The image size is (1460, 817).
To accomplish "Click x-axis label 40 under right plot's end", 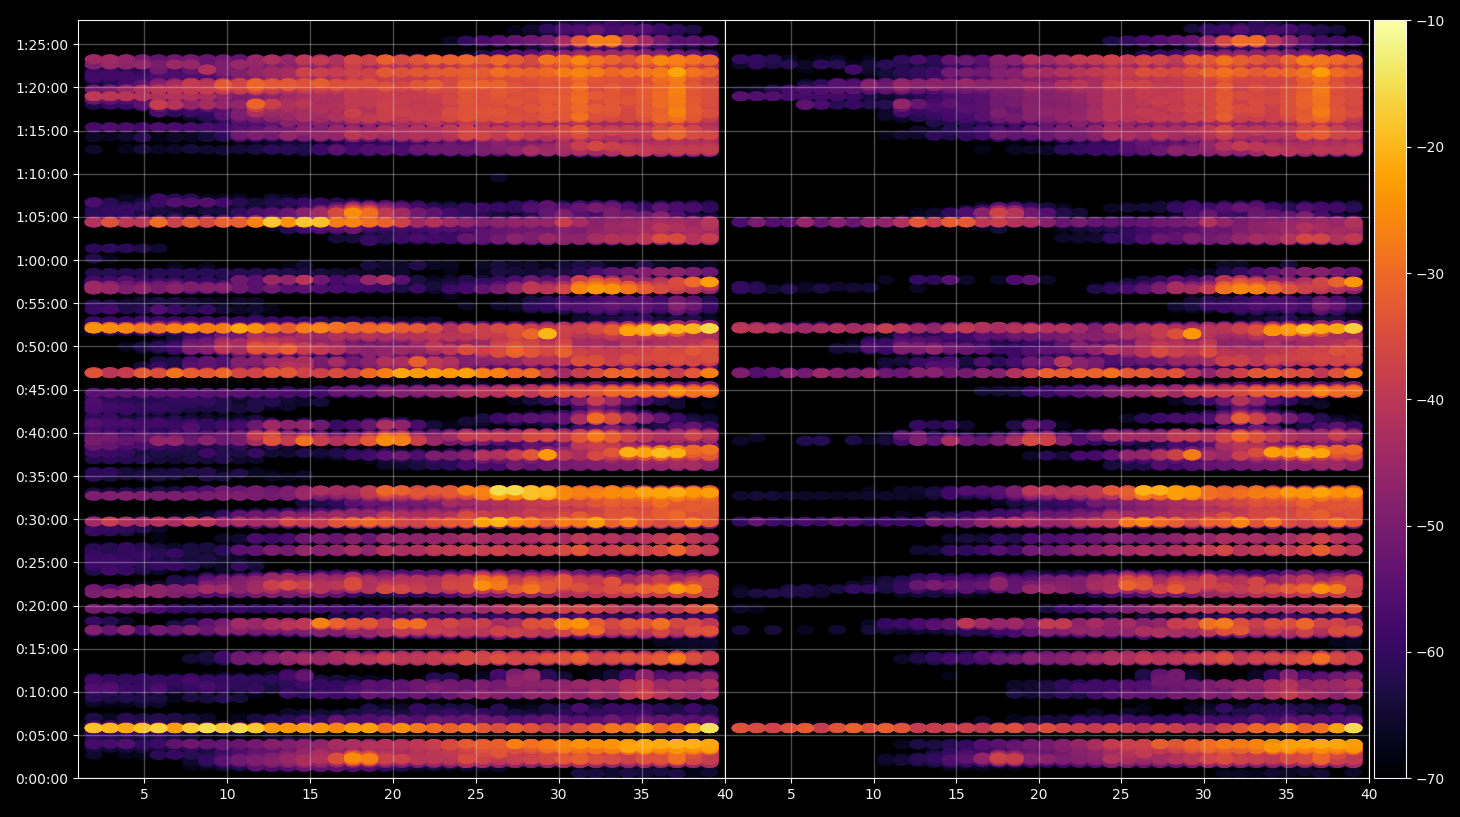I will (x=1369, y=795).
